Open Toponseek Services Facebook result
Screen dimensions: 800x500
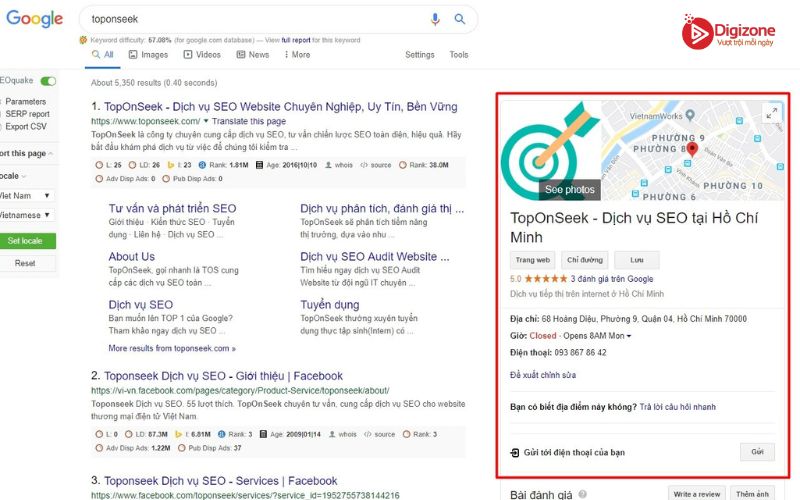point(221,481)
